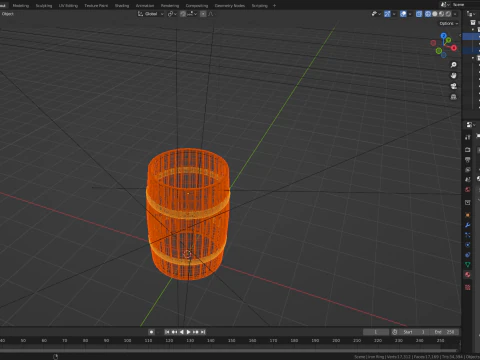Screen dimensions: 480x360
Task: Open the View Layer properties tab icon
Action: pyautogui.click(x=468, y=170)
